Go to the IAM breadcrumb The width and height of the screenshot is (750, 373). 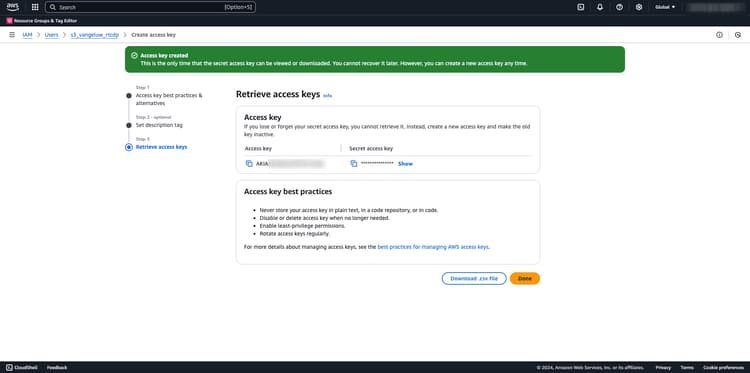[x=27, y=35]
